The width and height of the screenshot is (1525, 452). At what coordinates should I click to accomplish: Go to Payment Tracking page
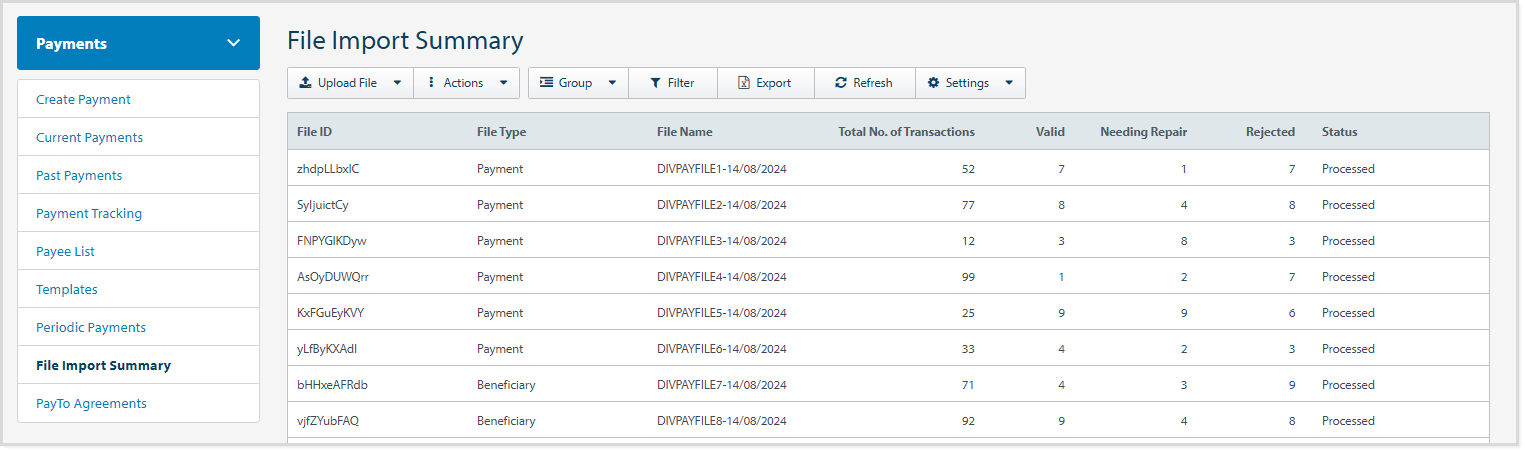click(89, 214)
